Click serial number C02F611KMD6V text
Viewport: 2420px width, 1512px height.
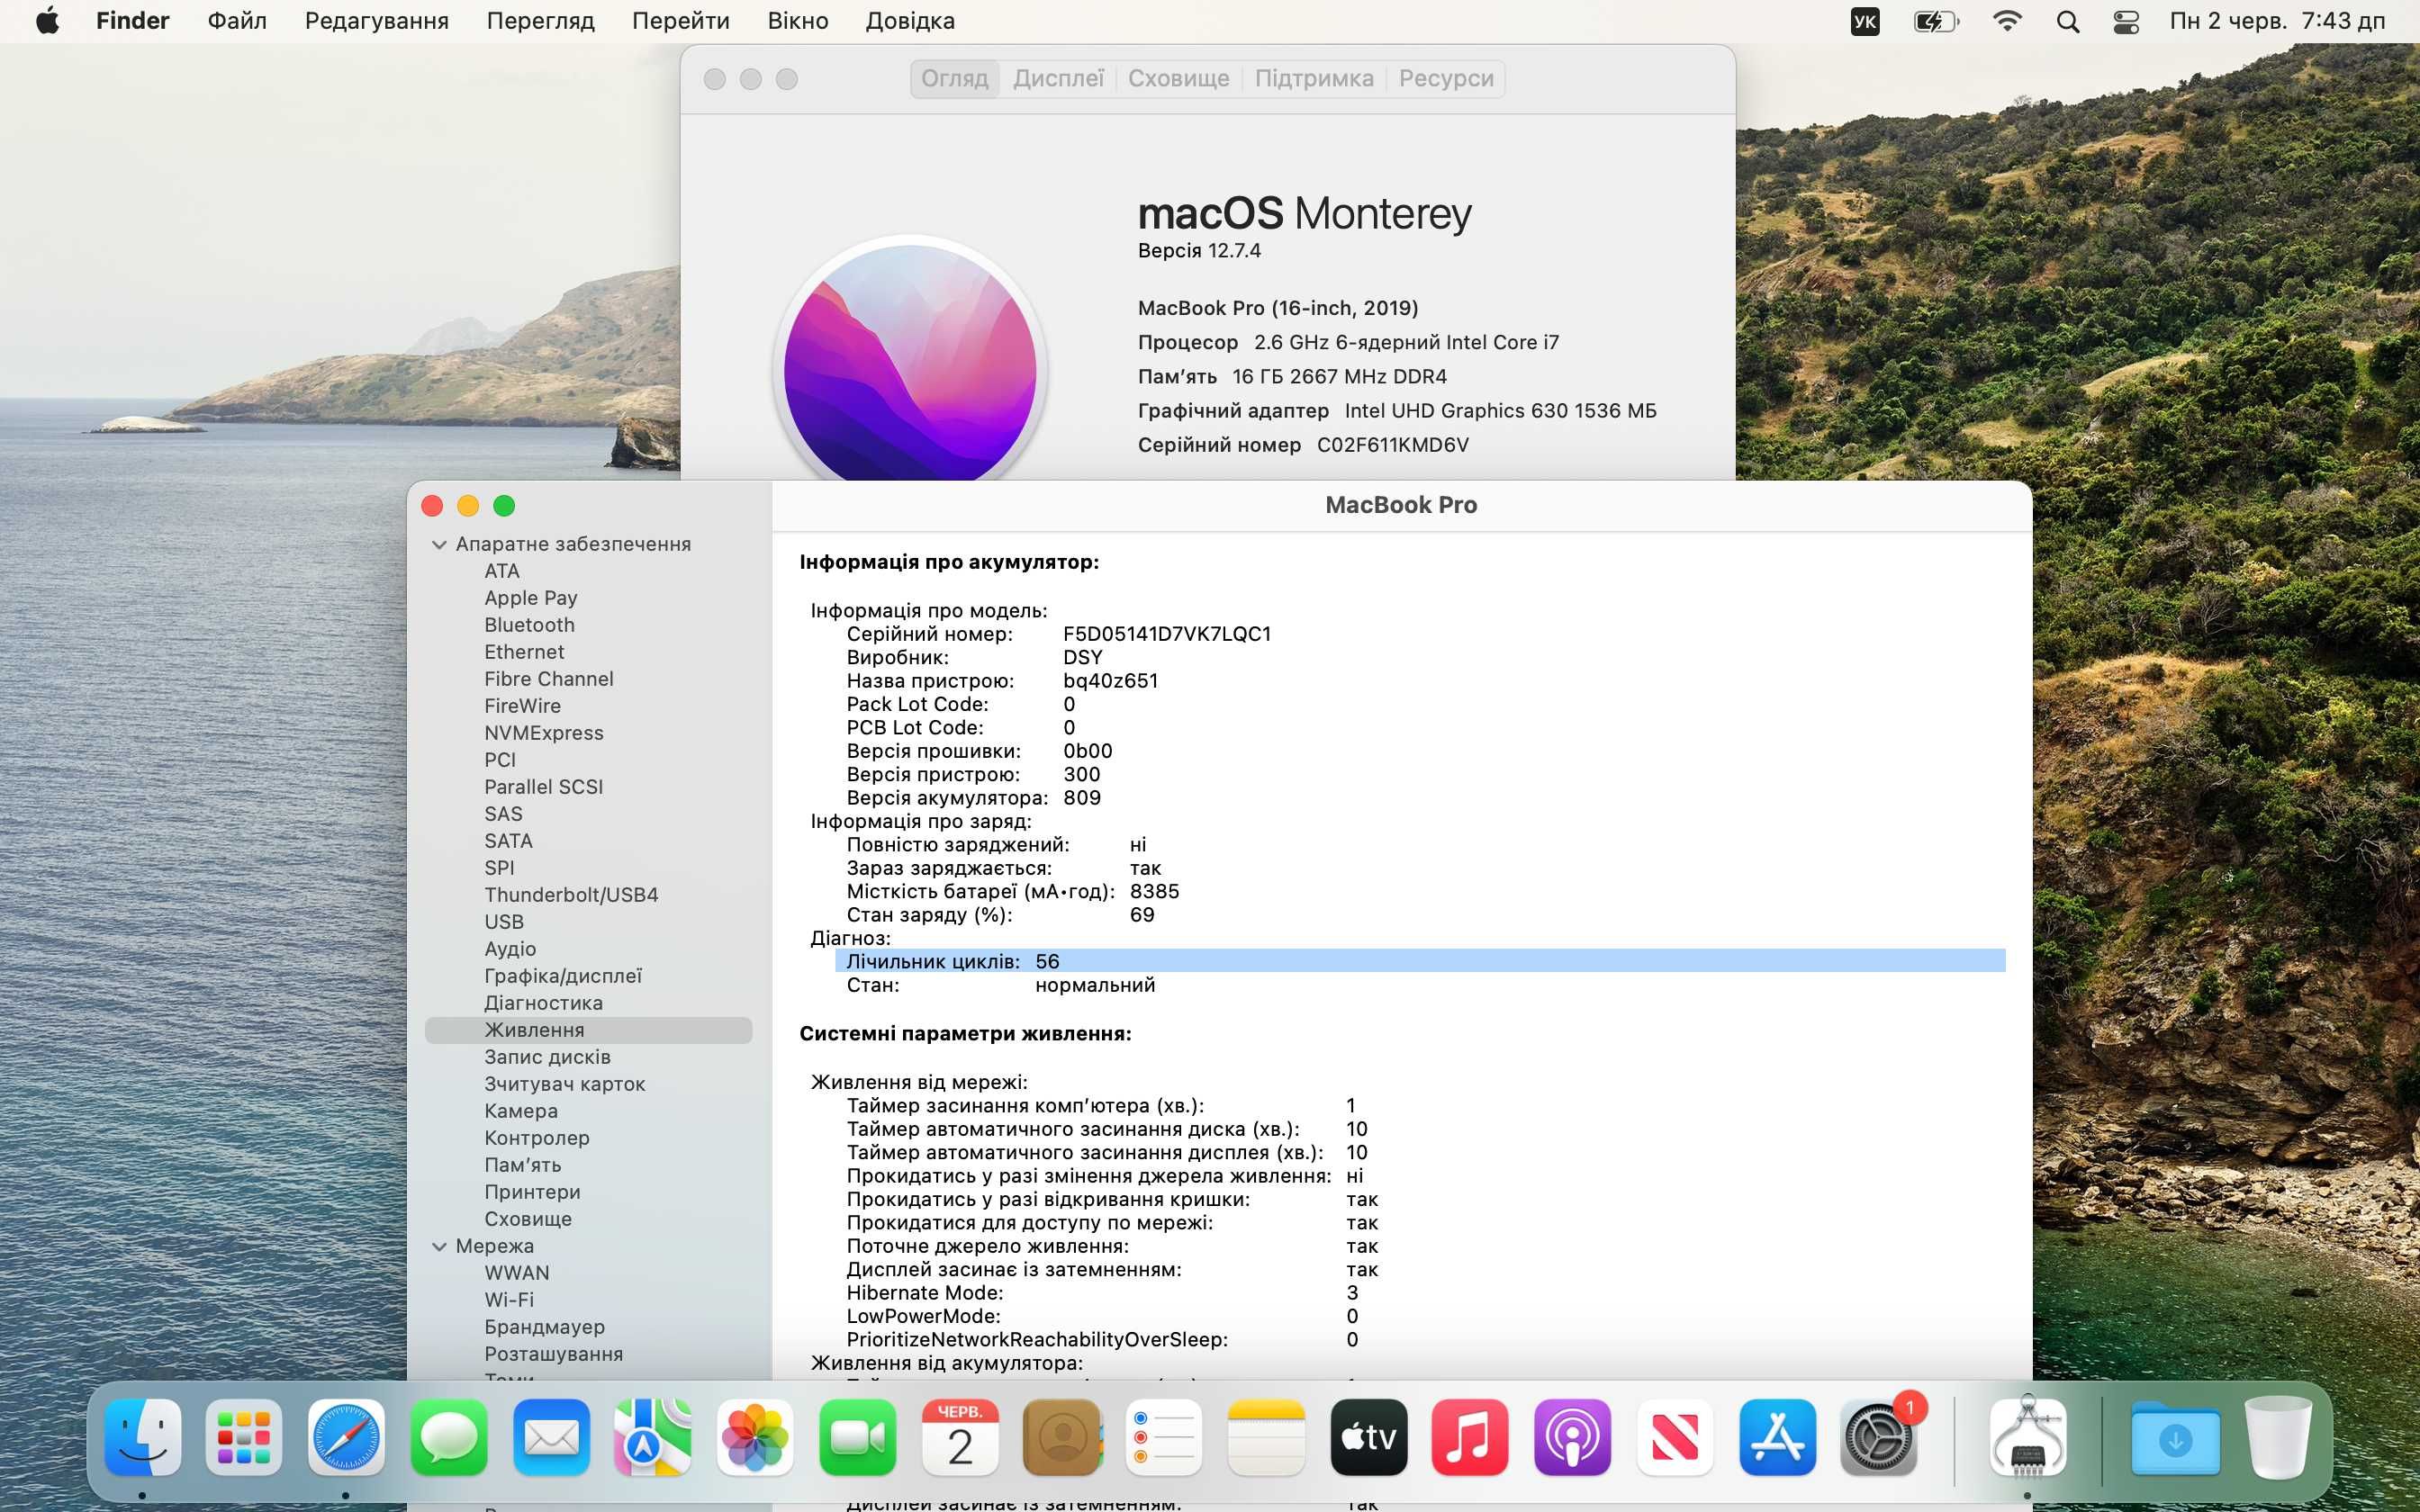(x=1392, y=445)
